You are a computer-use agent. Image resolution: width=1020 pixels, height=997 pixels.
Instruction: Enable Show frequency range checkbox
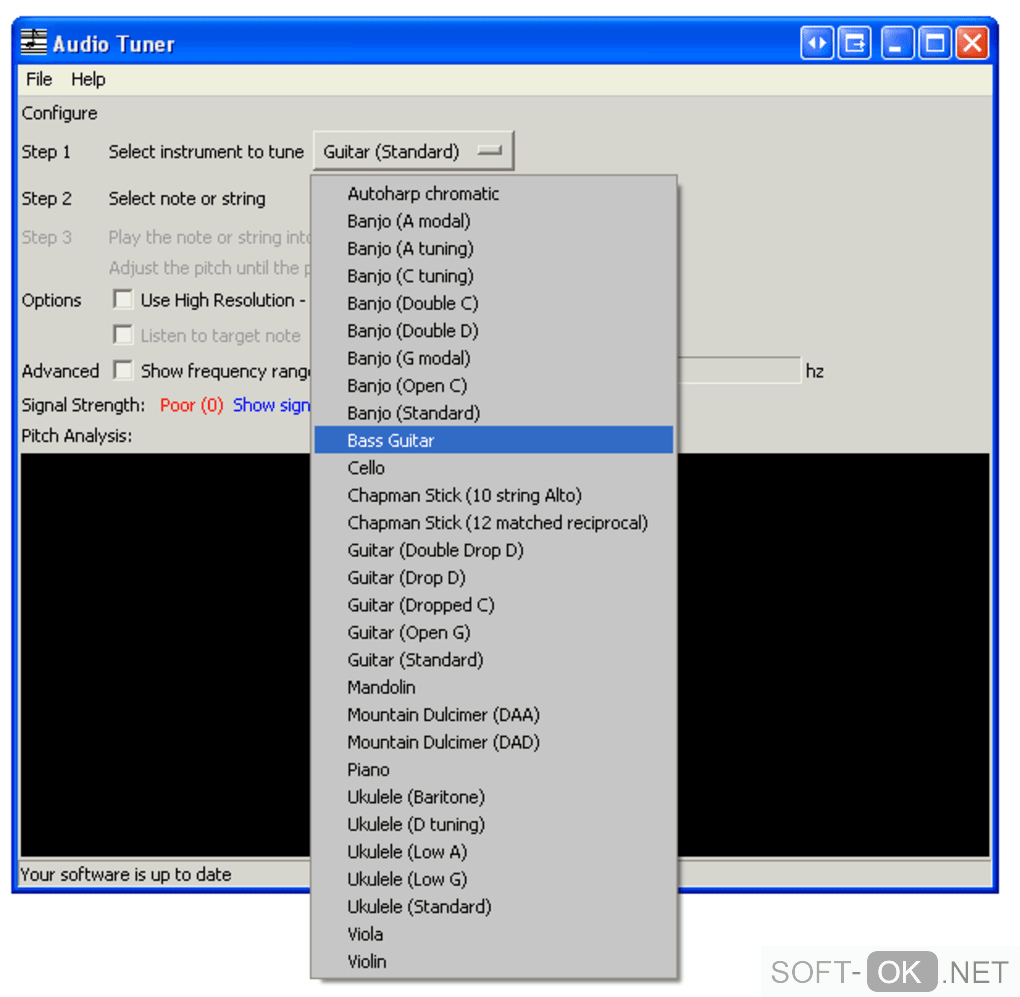(122, 370)
